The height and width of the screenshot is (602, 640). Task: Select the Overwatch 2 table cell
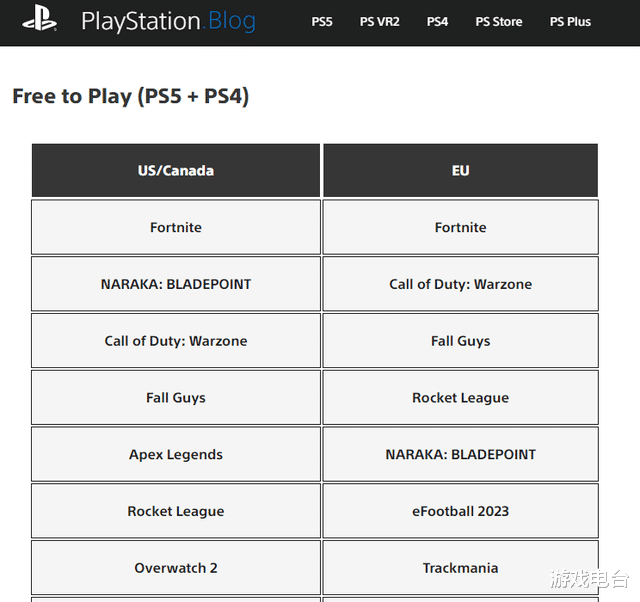coord(176,568)
